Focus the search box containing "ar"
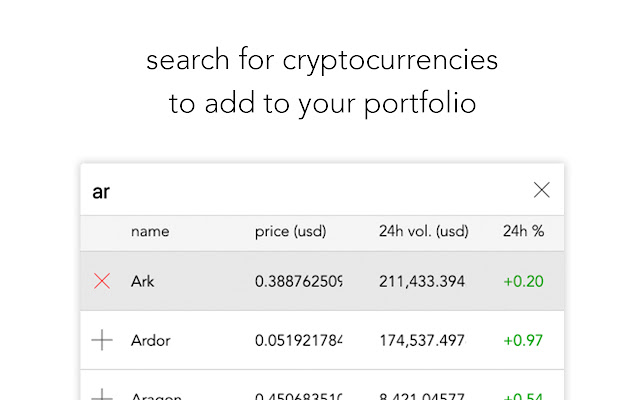640x400 pixels. click(x=300, y=190)
